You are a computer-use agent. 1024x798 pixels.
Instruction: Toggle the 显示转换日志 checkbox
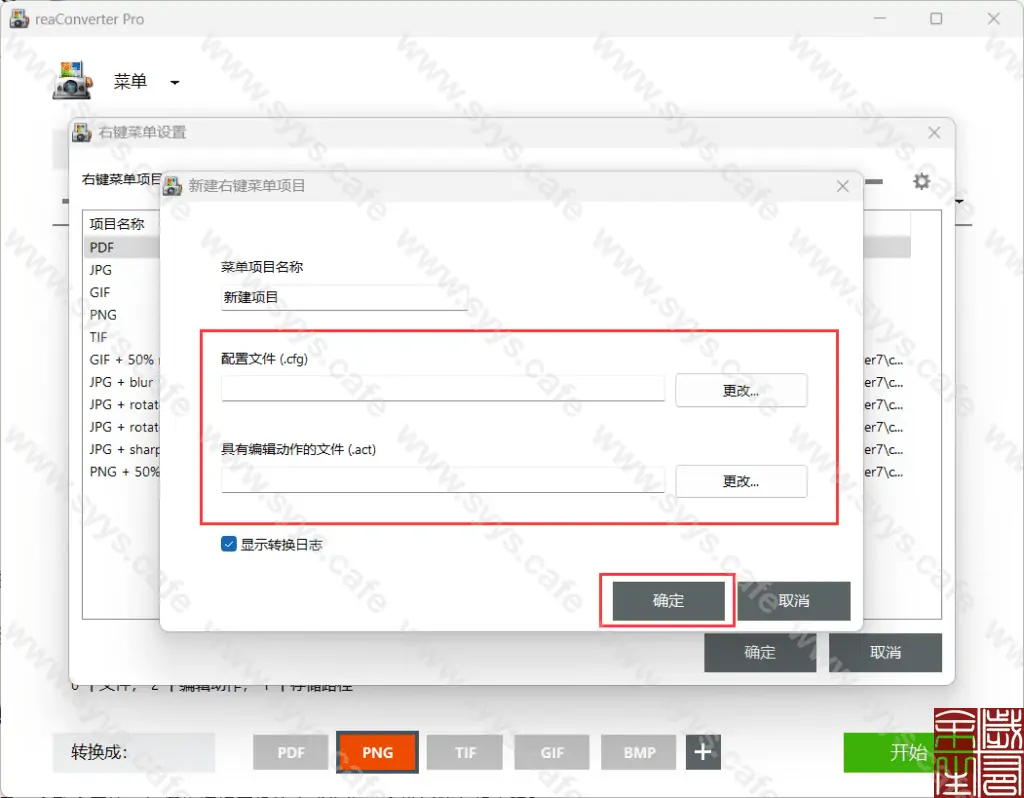pyautogui.click(x=229, y=544)
